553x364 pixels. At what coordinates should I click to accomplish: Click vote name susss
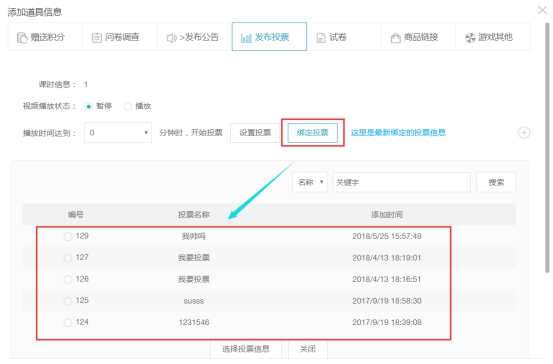194,301
